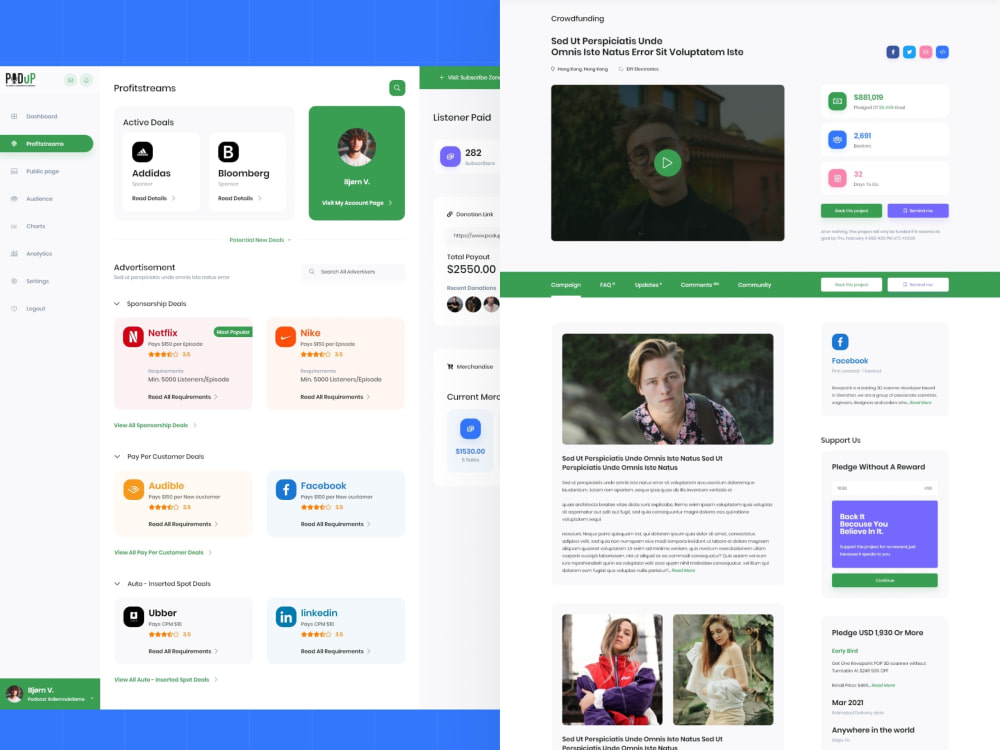Switch to the Community tab
Screen dimensions: 1000x750
pyautogui.click(x=754, y=285)
